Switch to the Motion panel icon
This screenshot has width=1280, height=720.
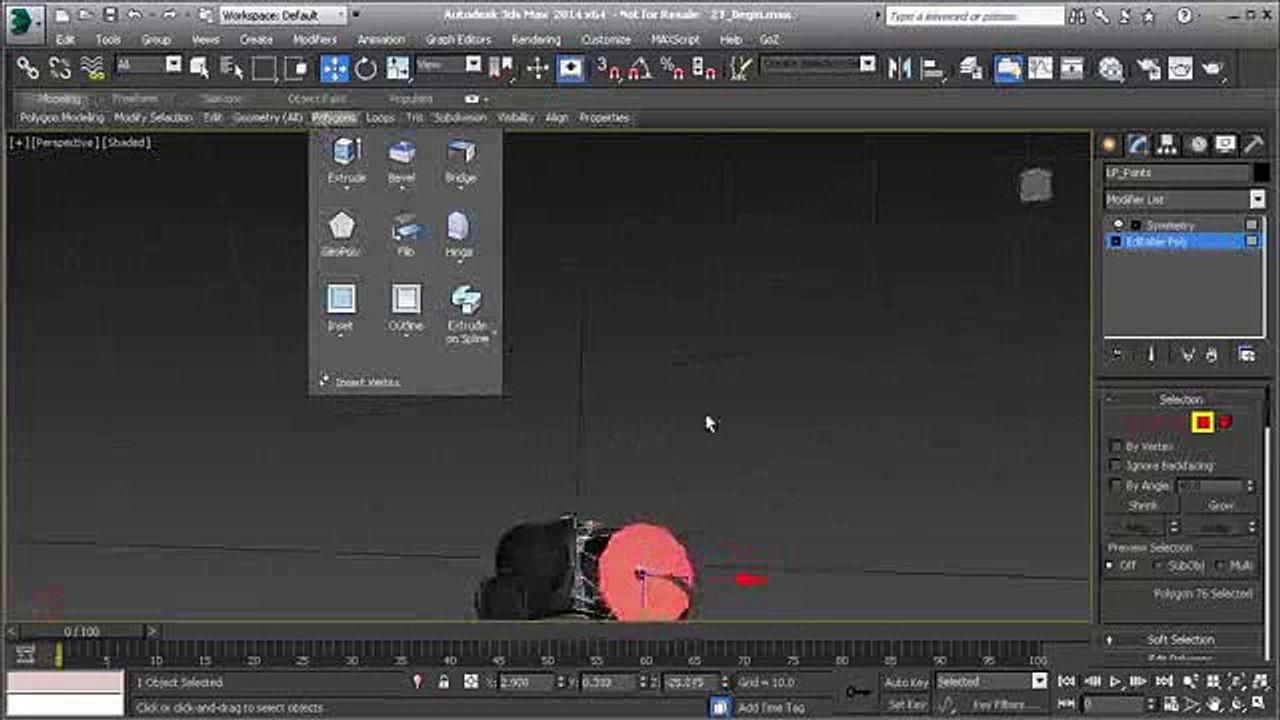click(x=1197, y=145)
